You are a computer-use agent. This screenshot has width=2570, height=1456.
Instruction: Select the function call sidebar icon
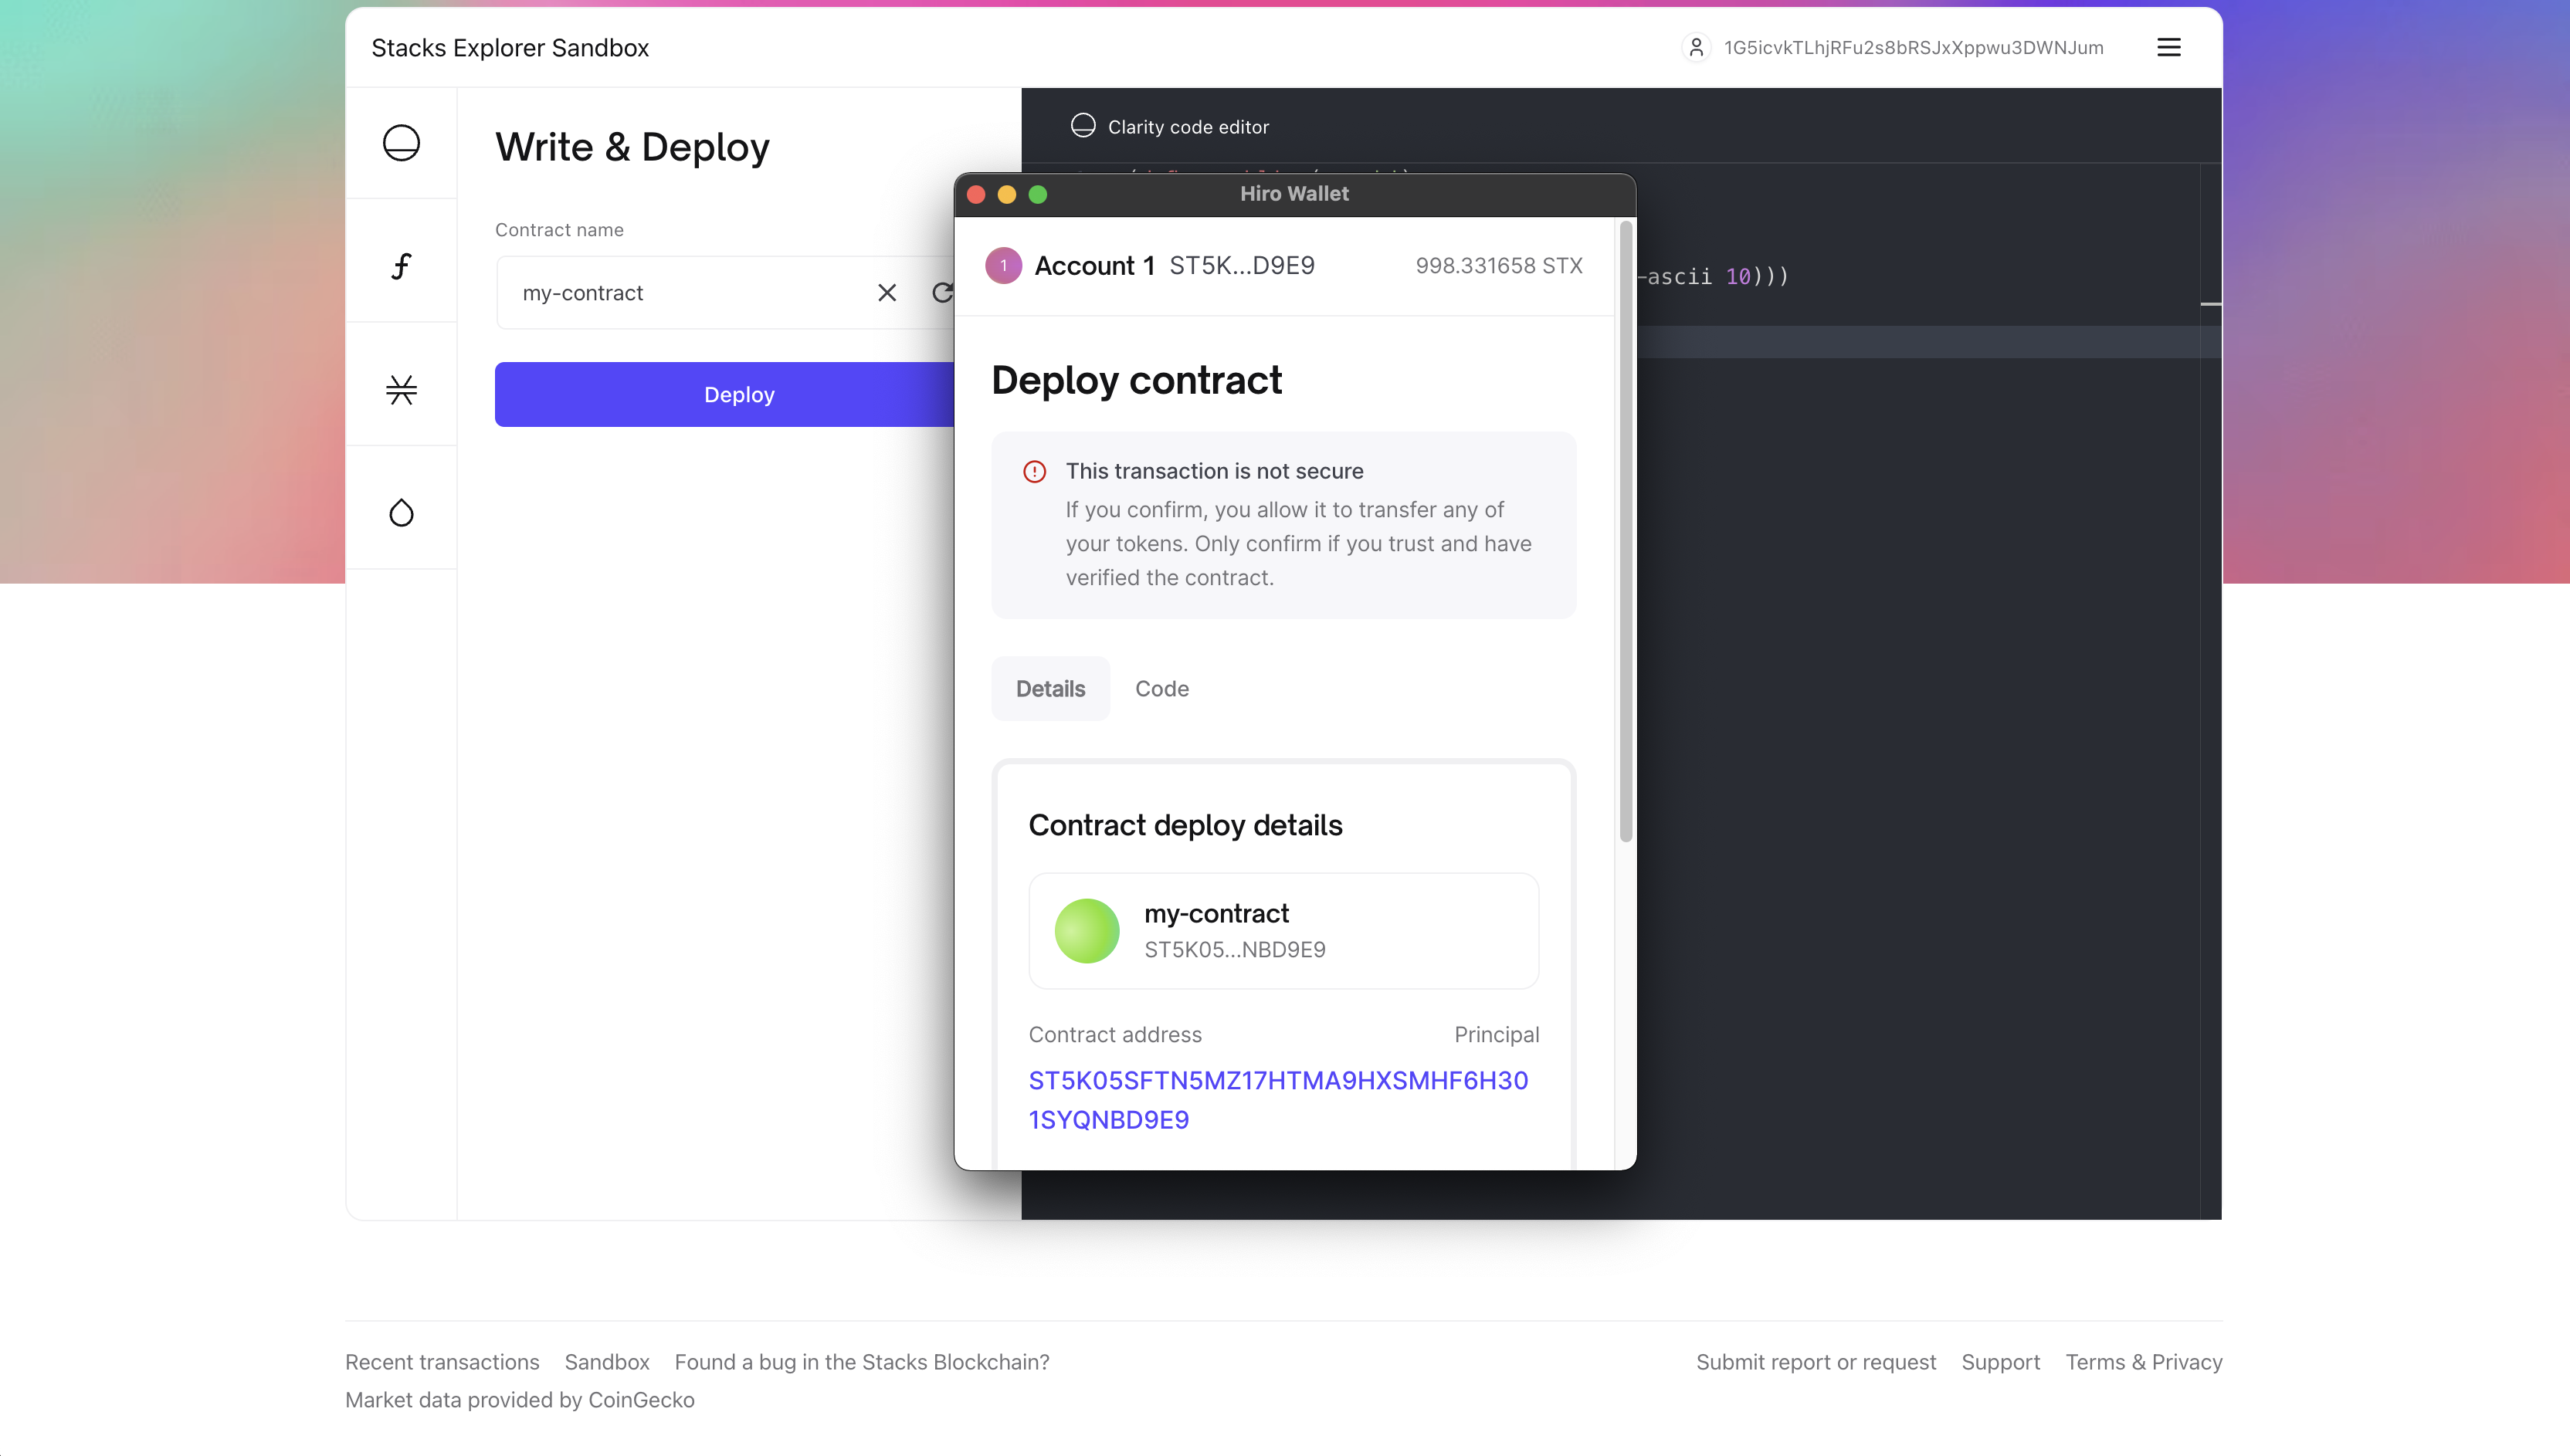point(401,266)
